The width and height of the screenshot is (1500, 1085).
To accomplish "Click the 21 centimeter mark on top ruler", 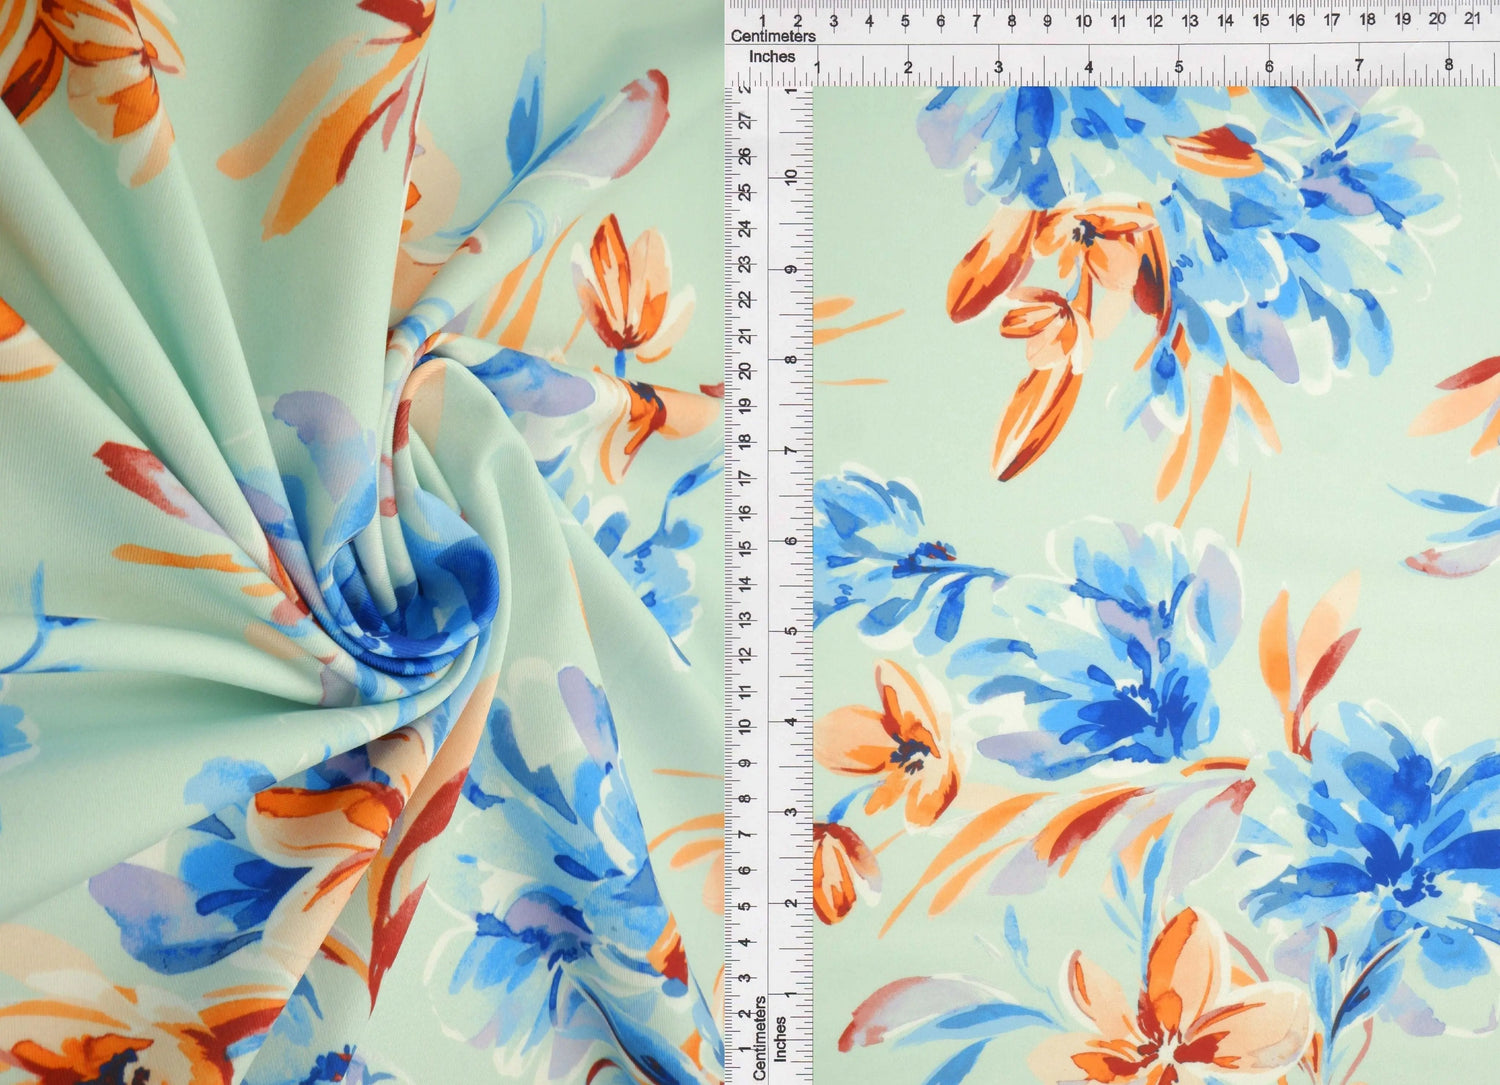I will pos(1472,19).
